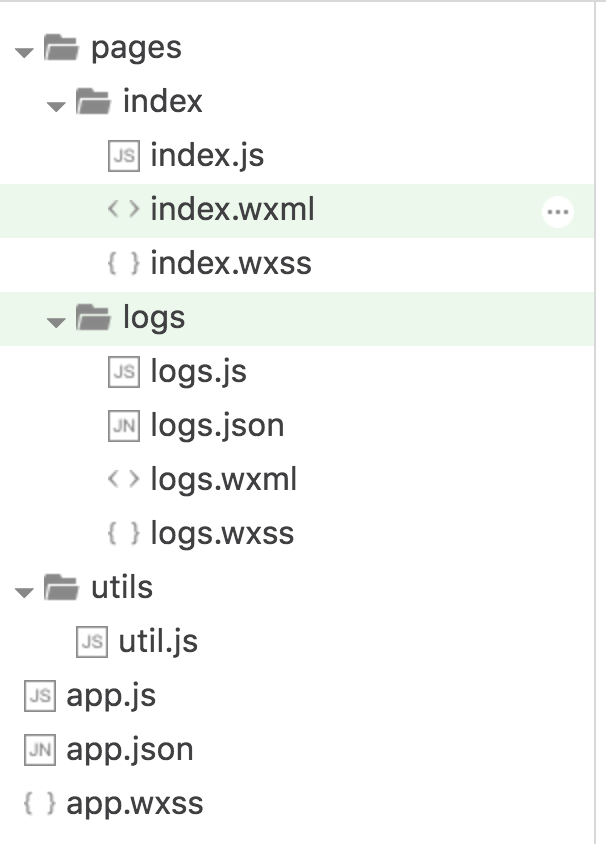Click the angle-bracket icon beside index.wxml
The image size is (606, 844).
[123, 210]
